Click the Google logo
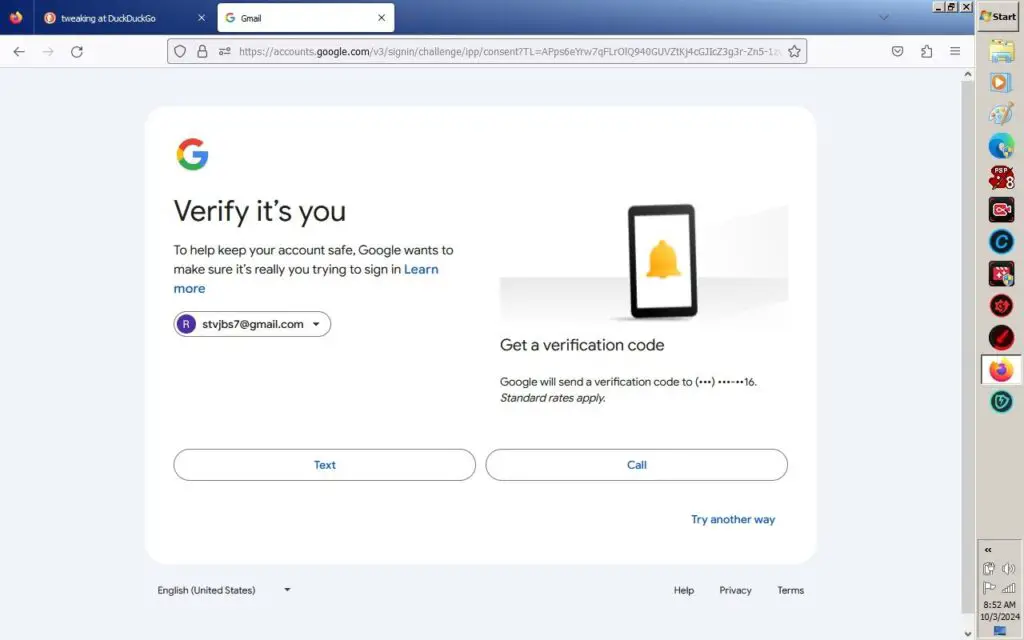The height and width of the screenshot is (640, 1024). (193, 155)
